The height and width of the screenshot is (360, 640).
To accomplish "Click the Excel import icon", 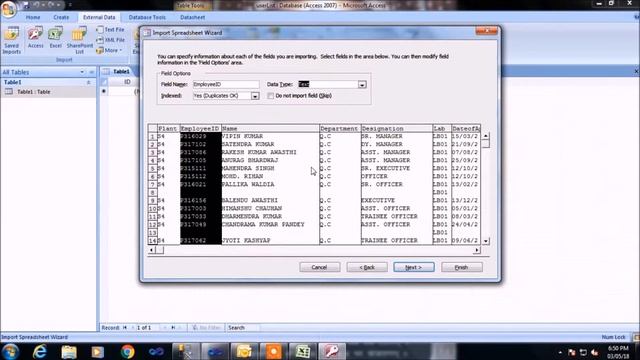I will [56, 38].
